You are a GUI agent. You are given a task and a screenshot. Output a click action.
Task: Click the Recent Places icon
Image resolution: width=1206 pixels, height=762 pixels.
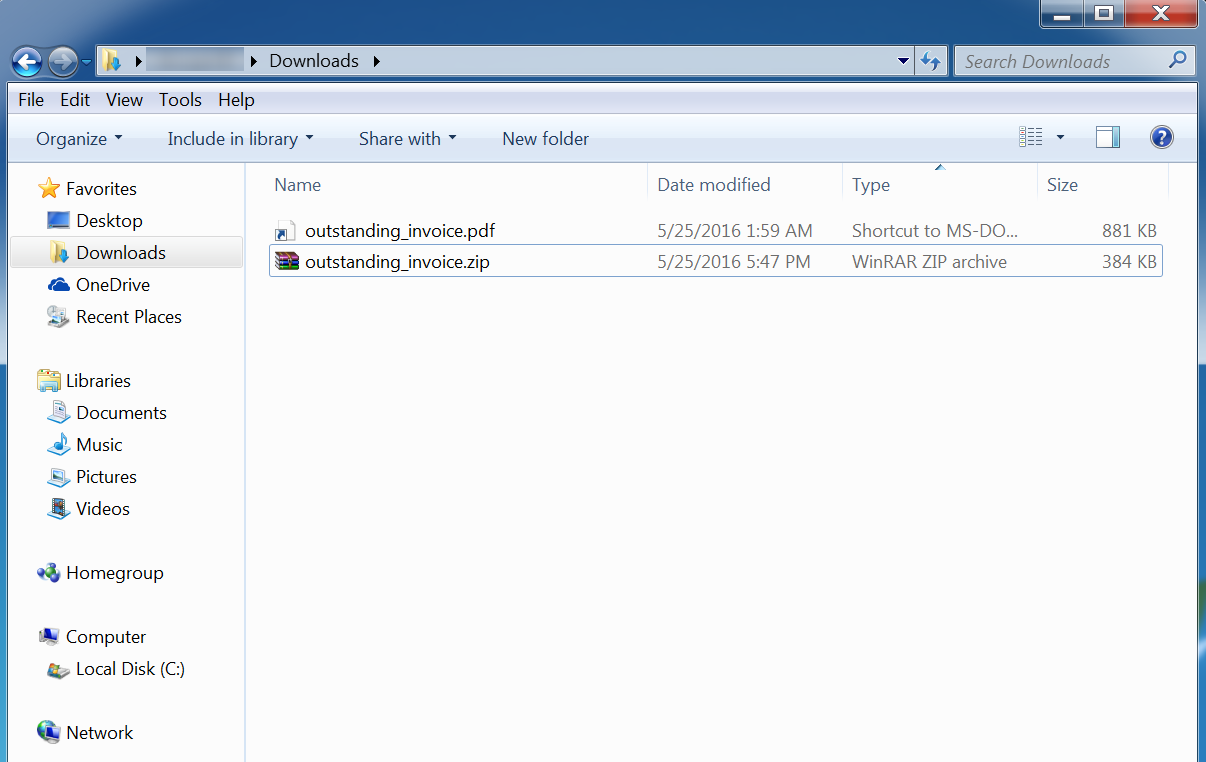[57, 317]
